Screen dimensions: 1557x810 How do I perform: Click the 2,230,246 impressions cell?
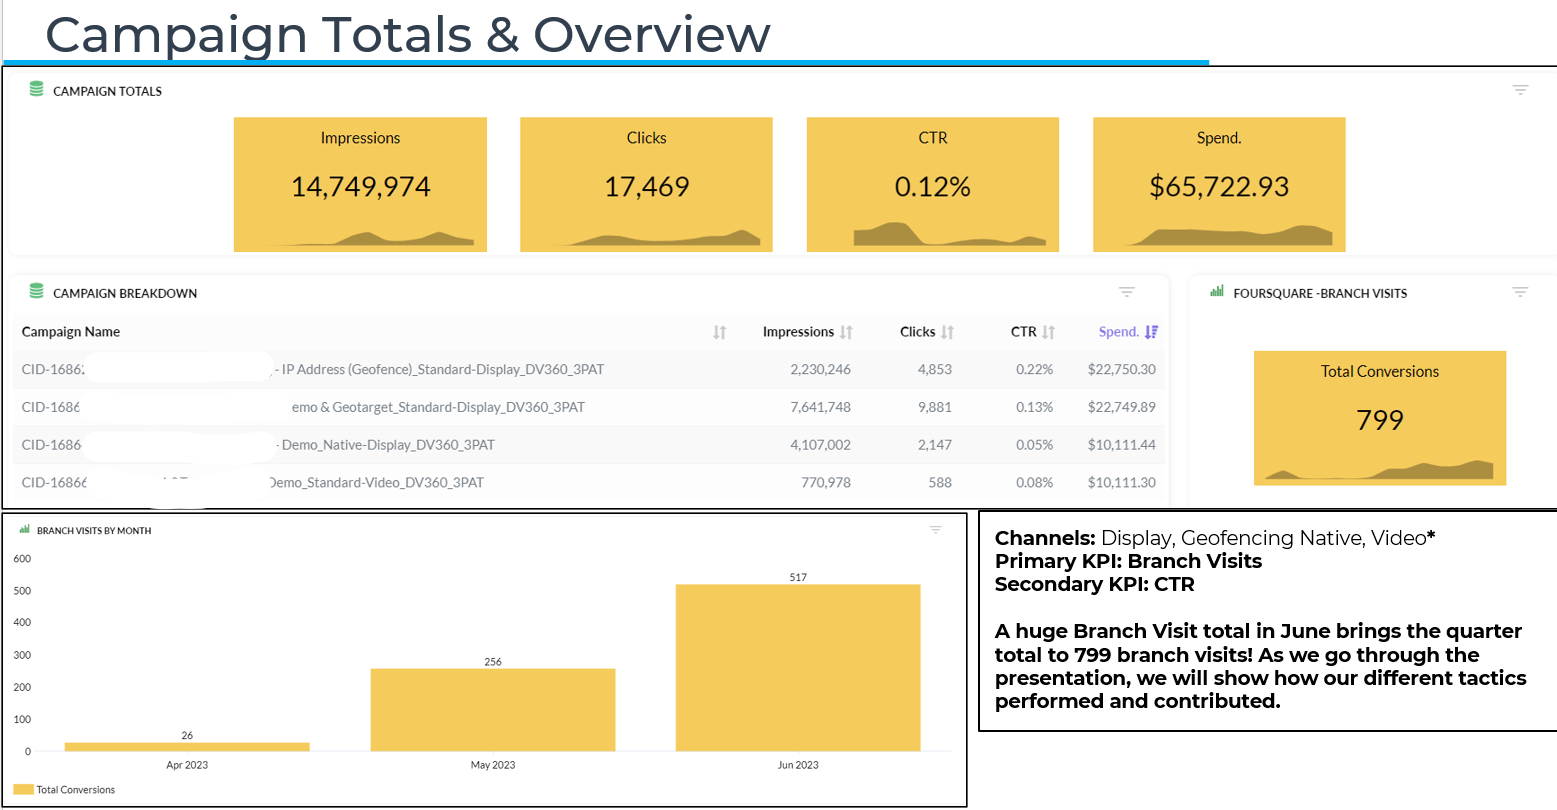click(x=820, y=370)
